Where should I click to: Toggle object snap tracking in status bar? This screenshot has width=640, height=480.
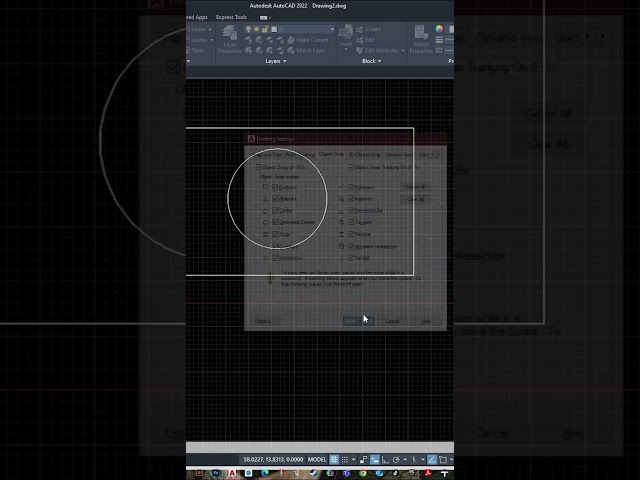point(432,460)
